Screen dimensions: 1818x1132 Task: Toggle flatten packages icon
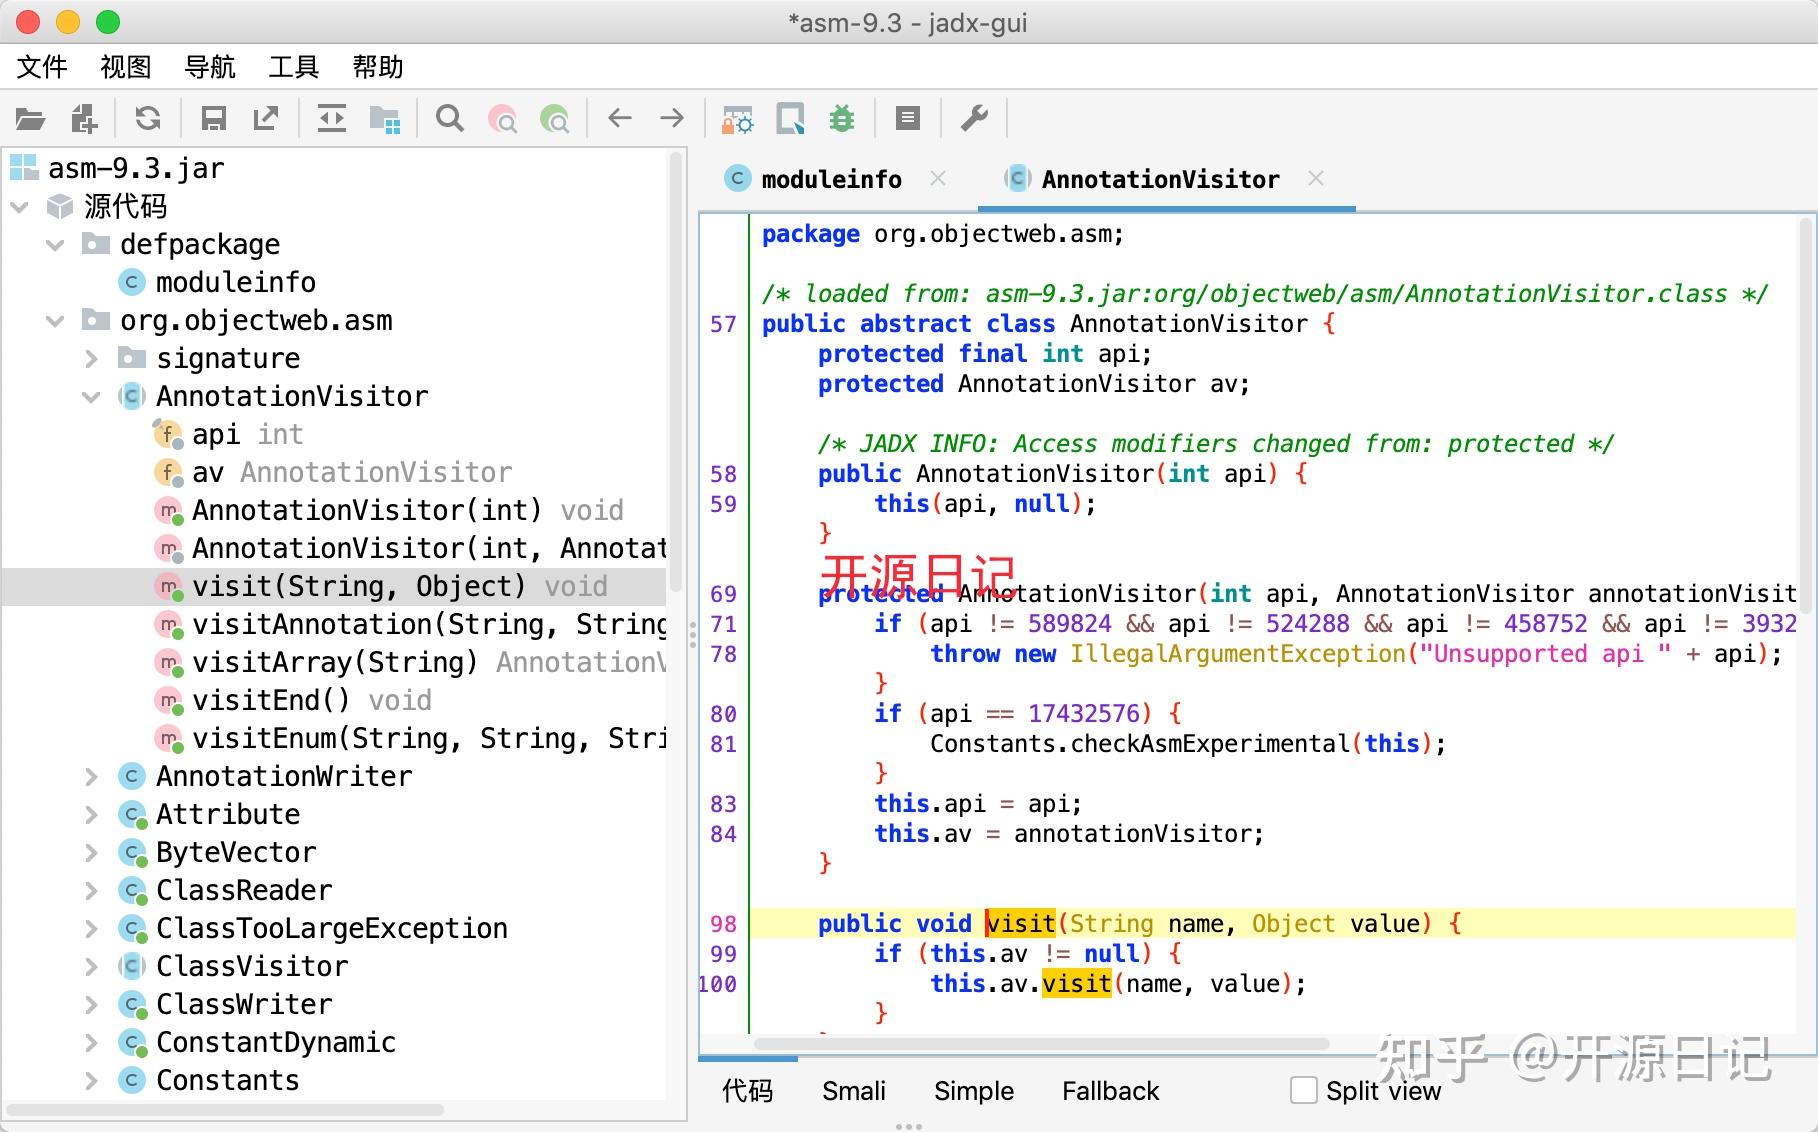click(x=385, y=119)
